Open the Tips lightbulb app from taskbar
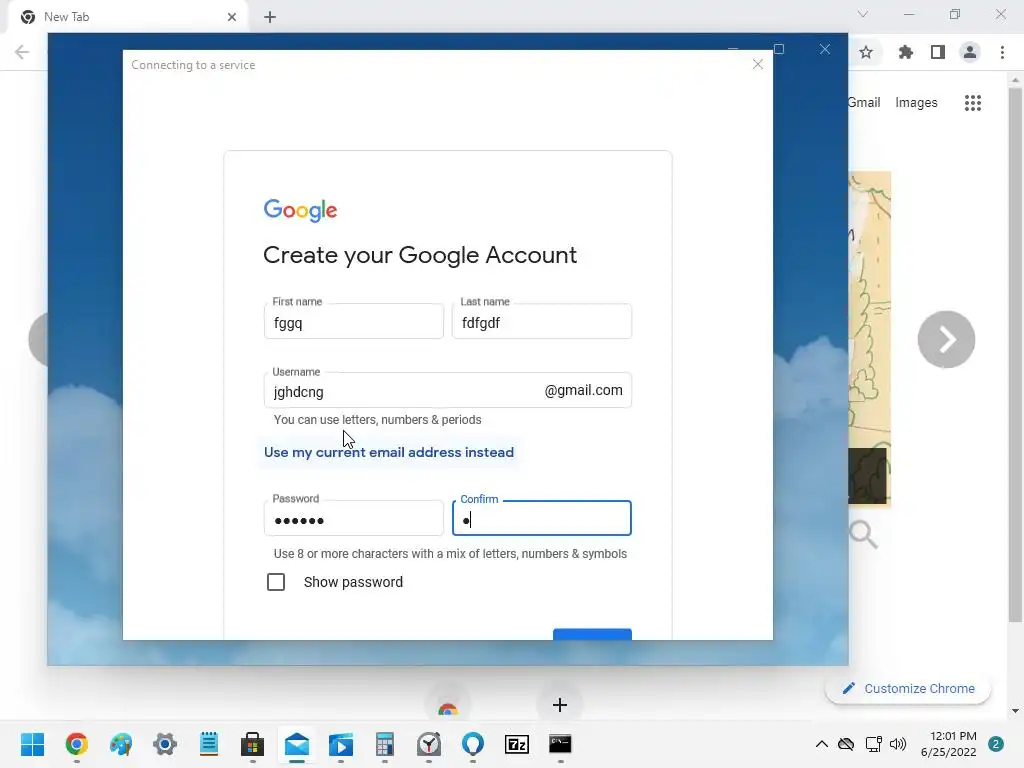The width and height of the screenshot is (1024, 768). coord(473,744)
